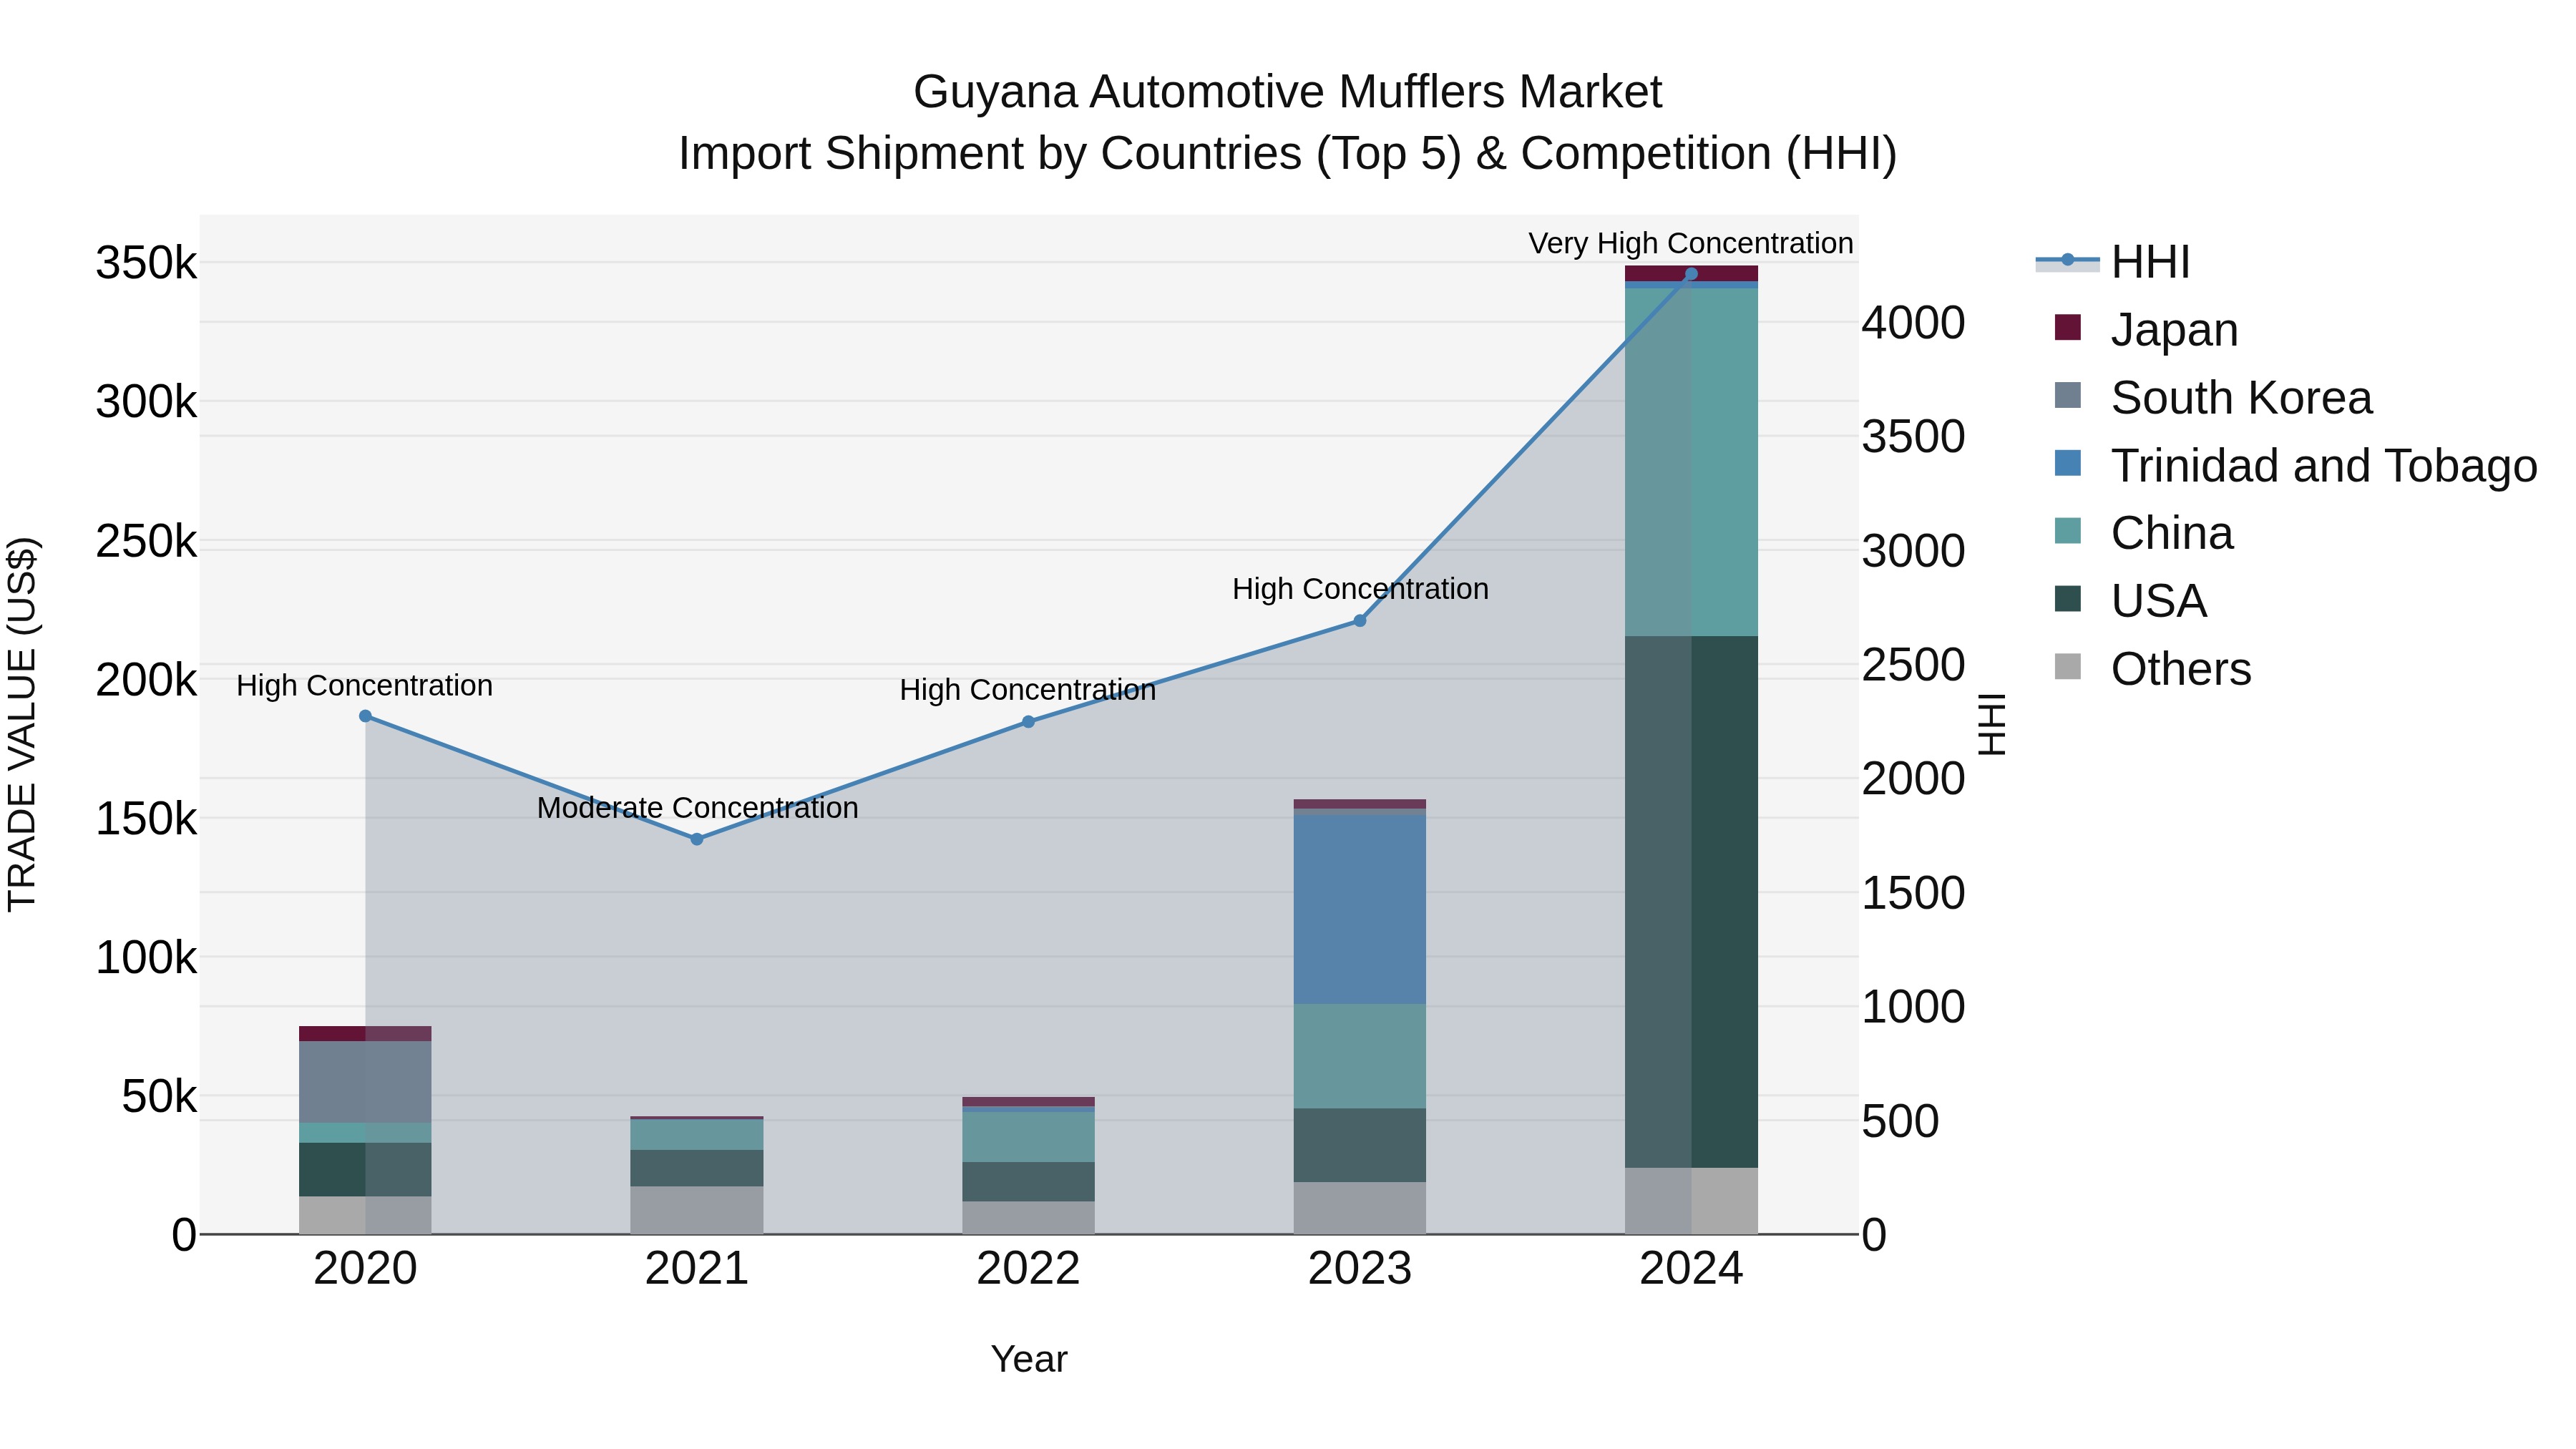
Task: Click the China teal legend swatch
Action: pos(2067,530)
